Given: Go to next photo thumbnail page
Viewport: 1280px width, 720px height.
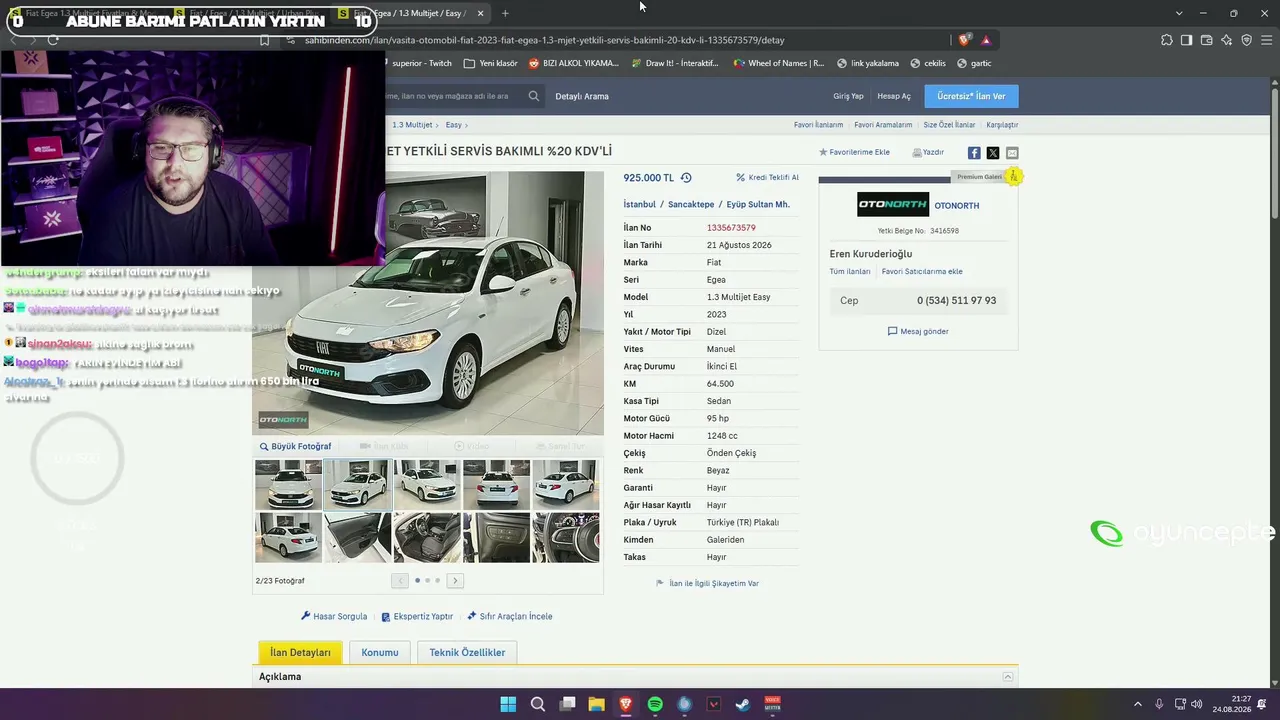Looking at the screenshot, I should [x=455, y=580].
